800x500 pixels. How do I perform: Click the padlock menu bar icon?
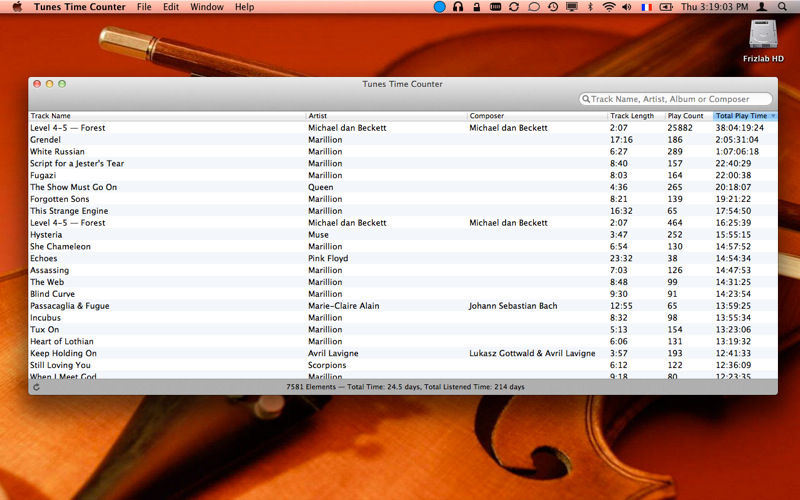[477, 7]
